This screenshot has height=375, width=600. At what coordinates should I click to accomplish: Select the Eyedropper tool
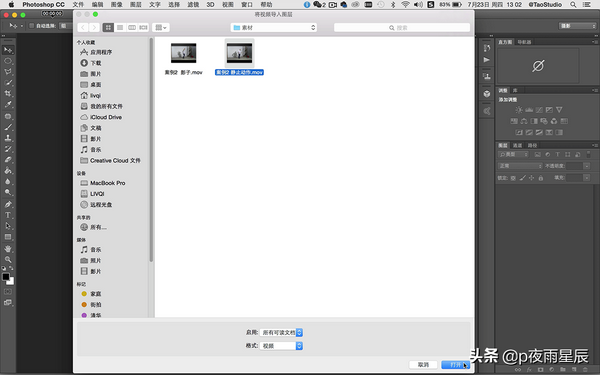click(x=8, y=104)
